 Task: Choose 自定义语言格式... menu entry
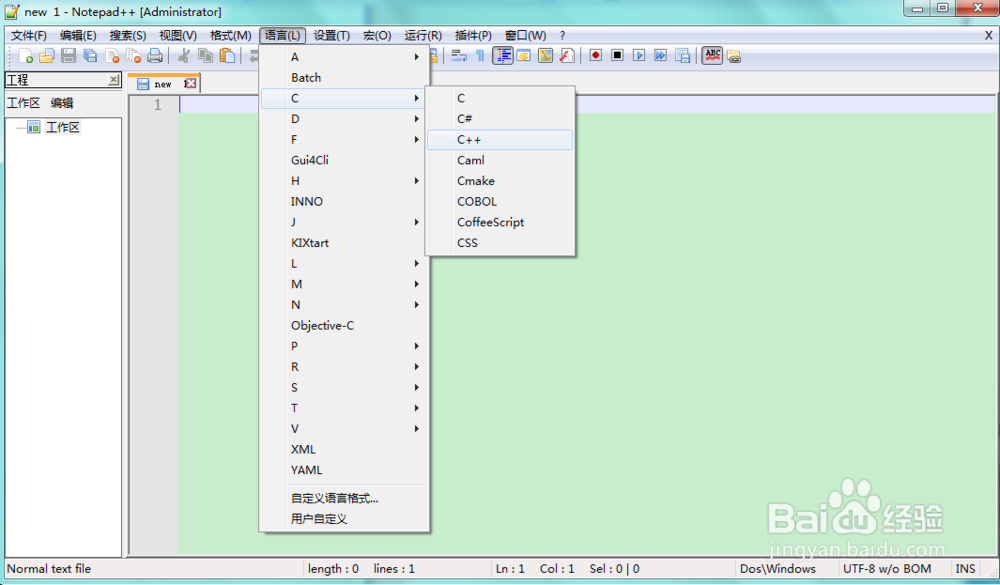(x=344, y=498)
